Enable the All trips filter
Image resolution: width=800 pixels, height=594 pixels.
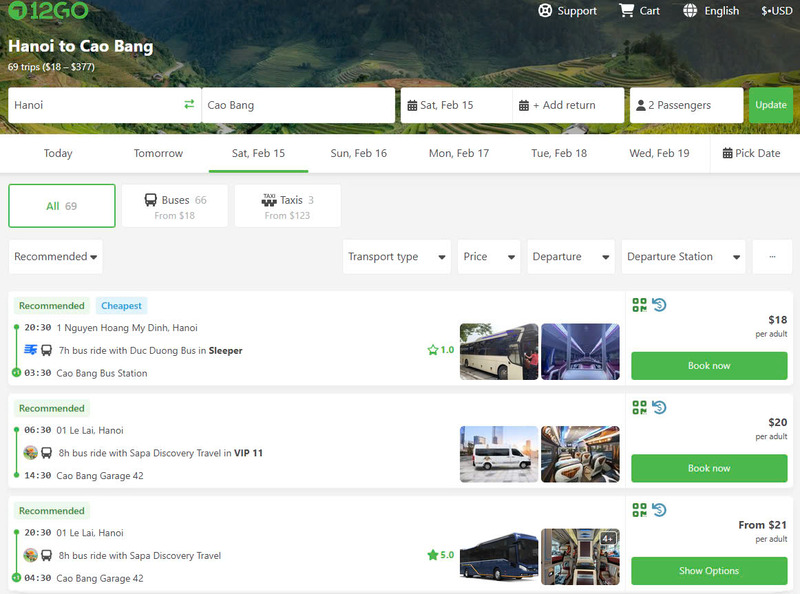pyautogui.click(x=62, y=205)
